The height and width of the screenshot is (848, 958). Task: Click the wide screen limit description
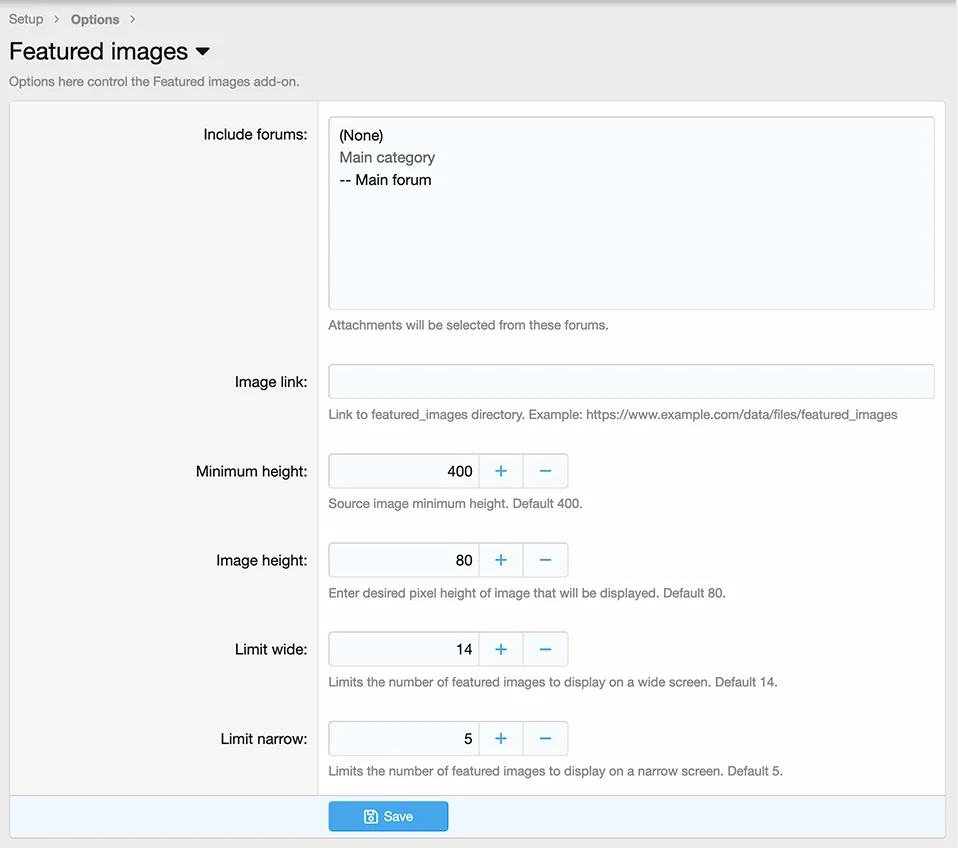click(x=553, y=682)
